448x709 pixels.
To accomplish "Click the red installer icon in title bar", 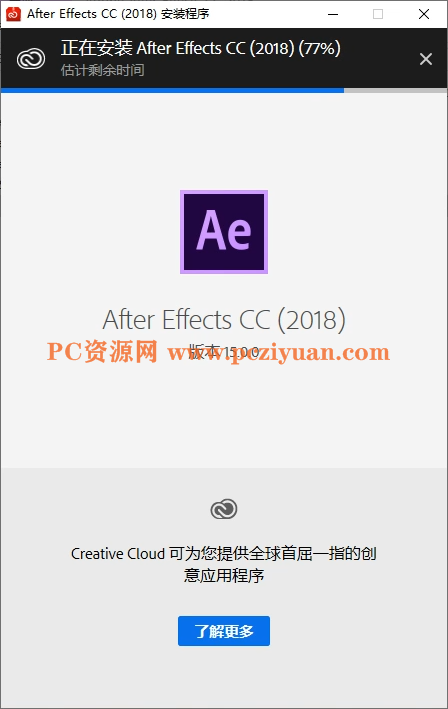I will (x=13, y=14).
